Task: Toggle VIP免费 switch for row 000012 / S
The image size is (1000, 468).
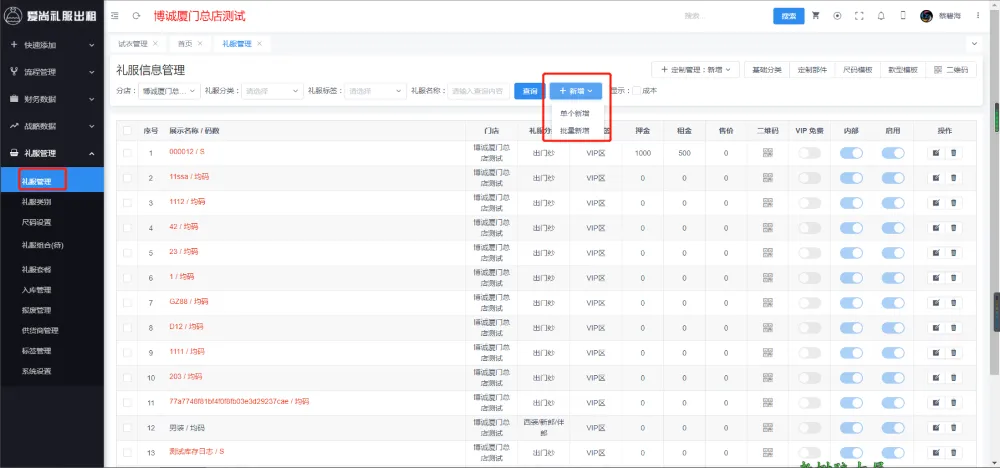Action: (809, 153)
